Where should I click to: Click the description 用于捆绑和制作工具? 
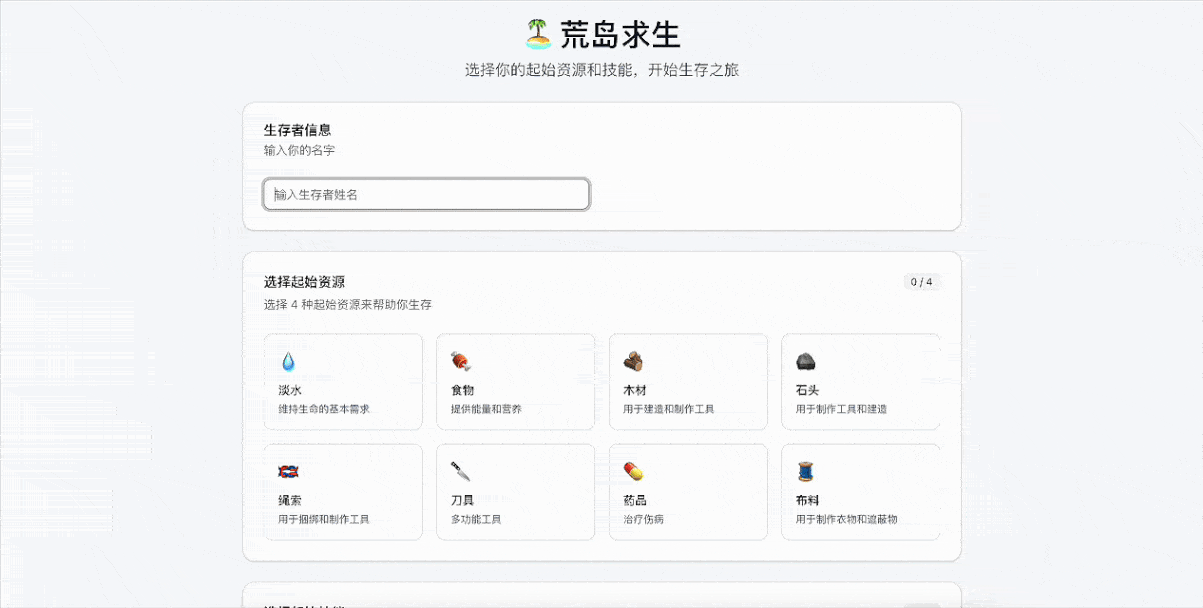coord(324,519)
